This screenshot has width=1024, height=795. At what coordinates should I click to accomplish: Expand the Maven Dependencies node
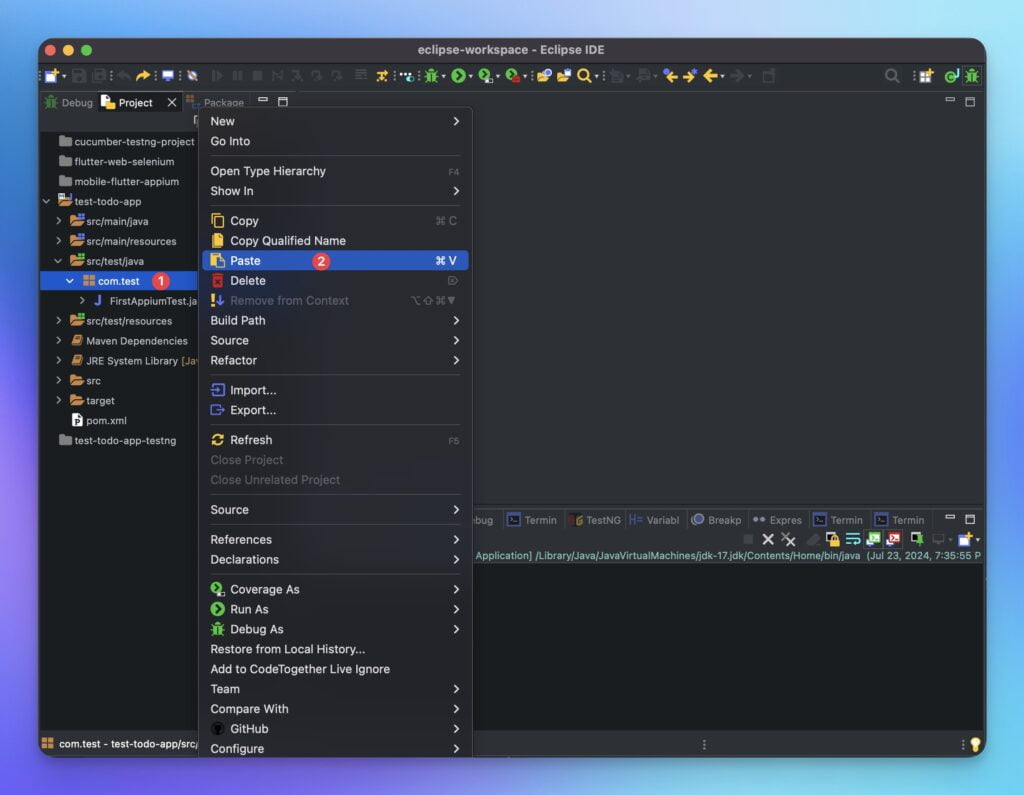(59, 340)
